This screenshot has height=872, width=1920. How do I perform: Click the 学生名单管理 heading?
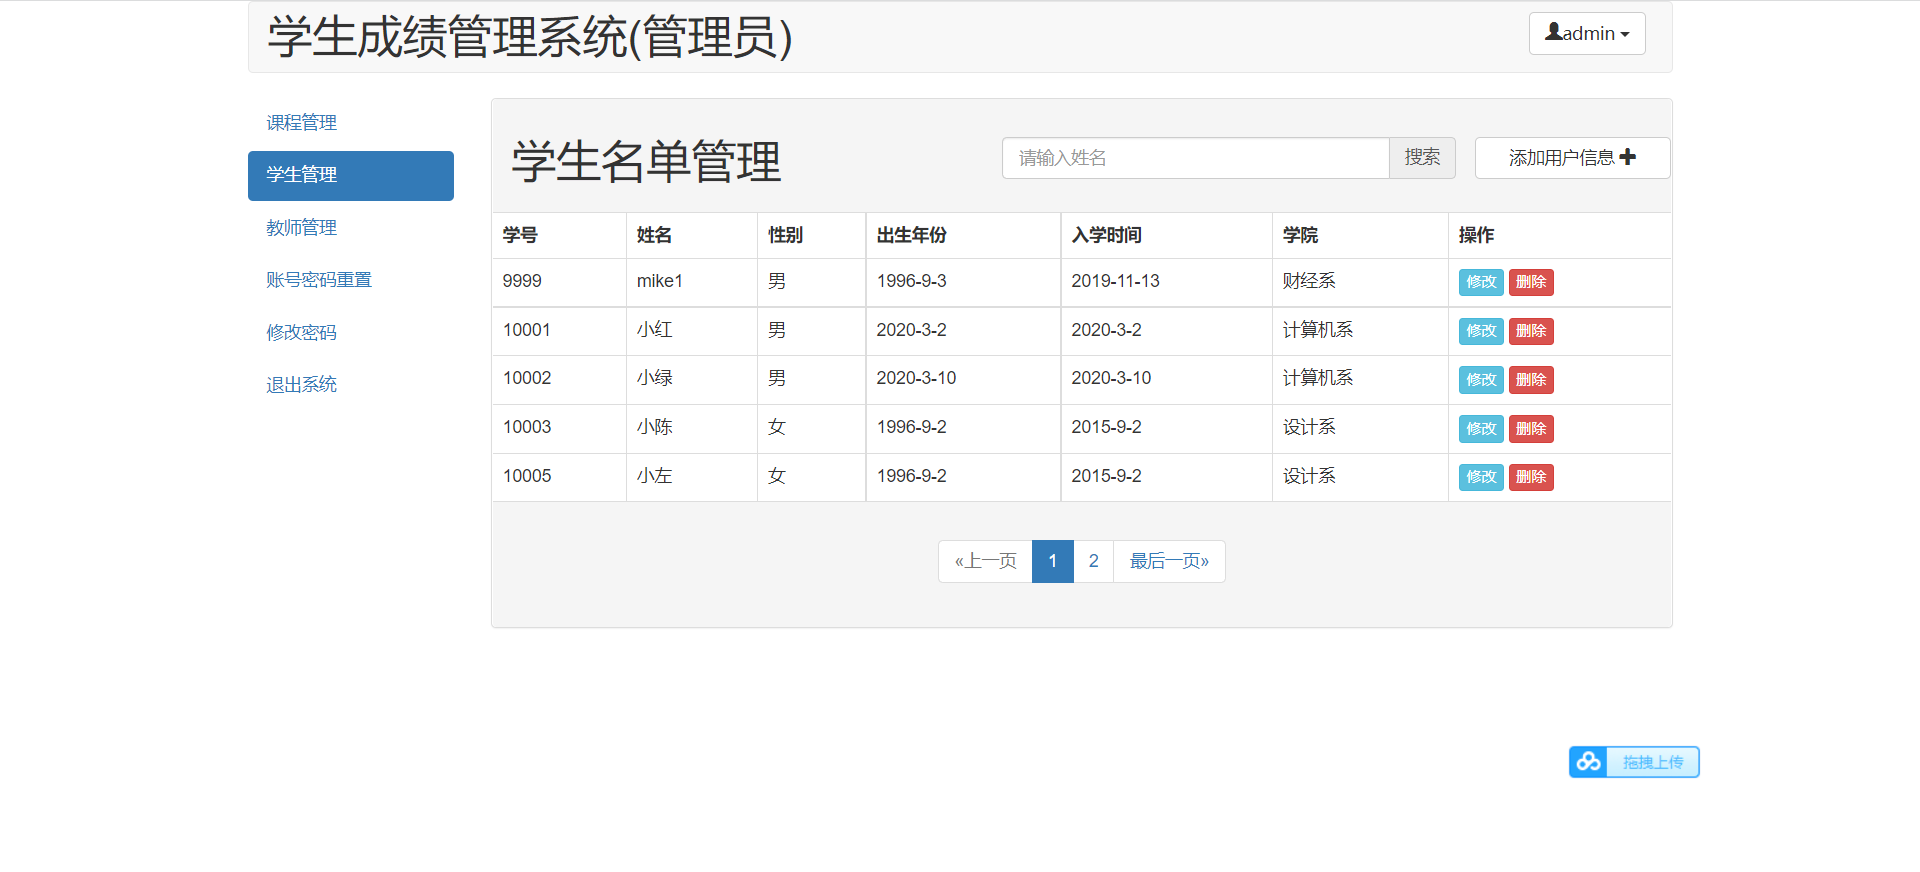[x=646, y=162]
